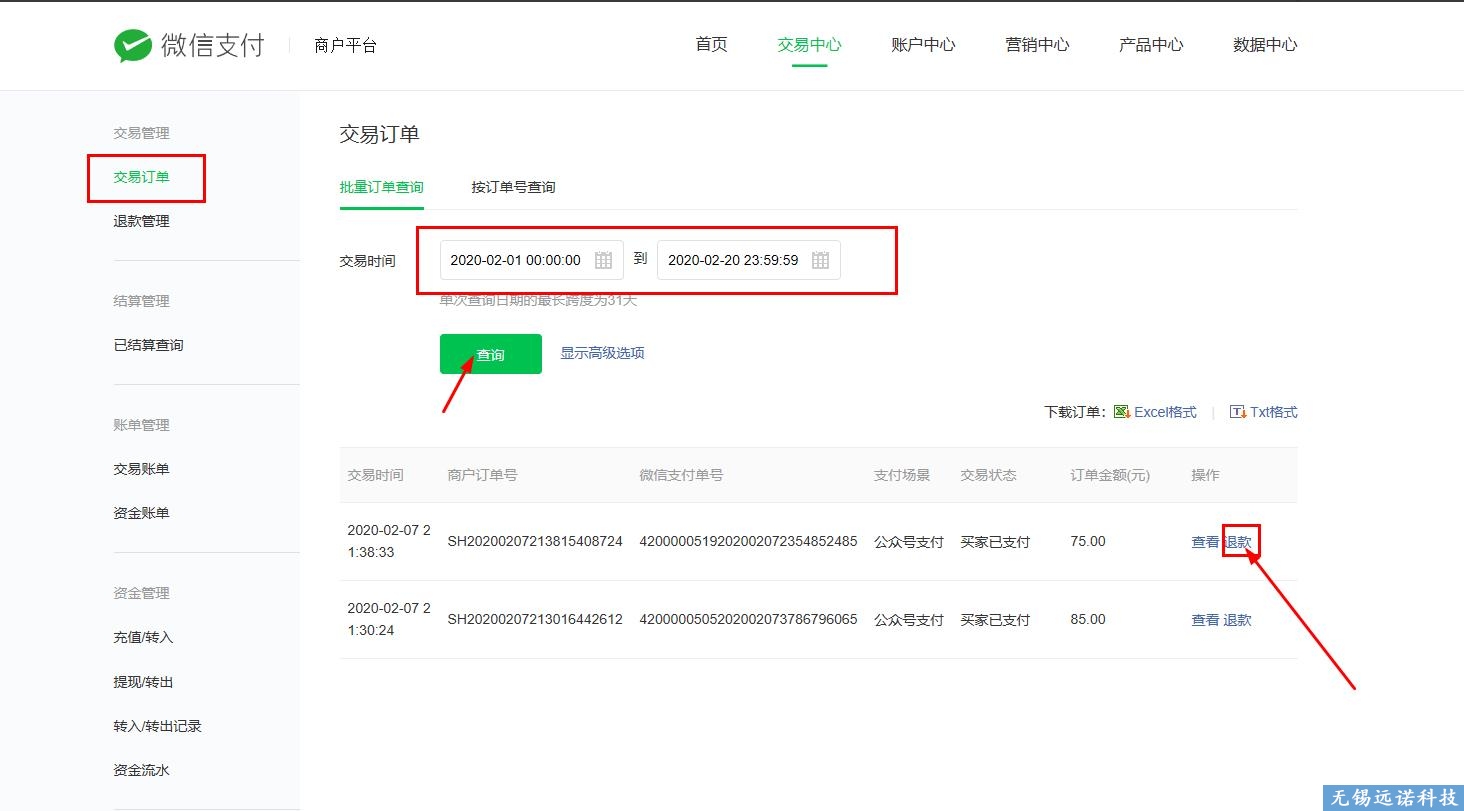This screenshot has width=1464, height=811.
Task: Open 已结算查询 in the sidebar
Action: pos(149,345)
